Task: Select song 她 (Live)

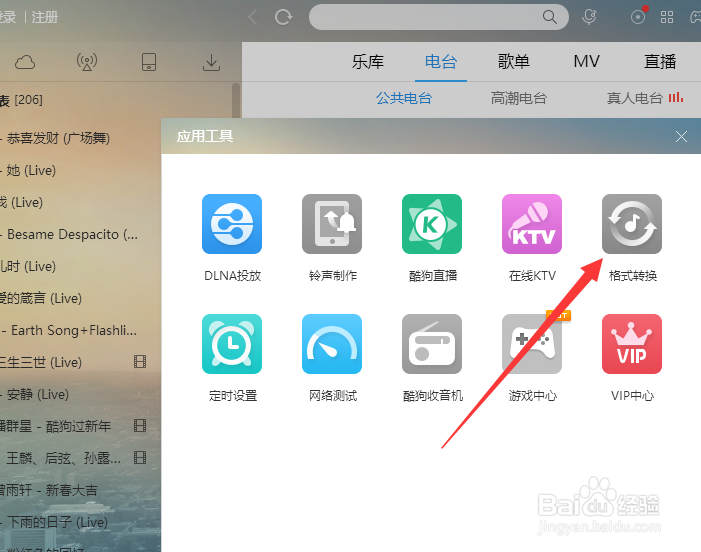Action: coord(31,170)
